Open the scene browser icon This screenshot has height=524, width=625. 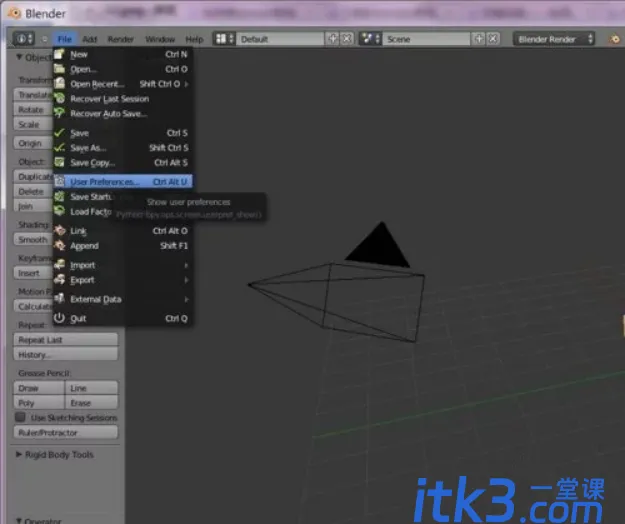pyautogui.click(x=370, y=39)
